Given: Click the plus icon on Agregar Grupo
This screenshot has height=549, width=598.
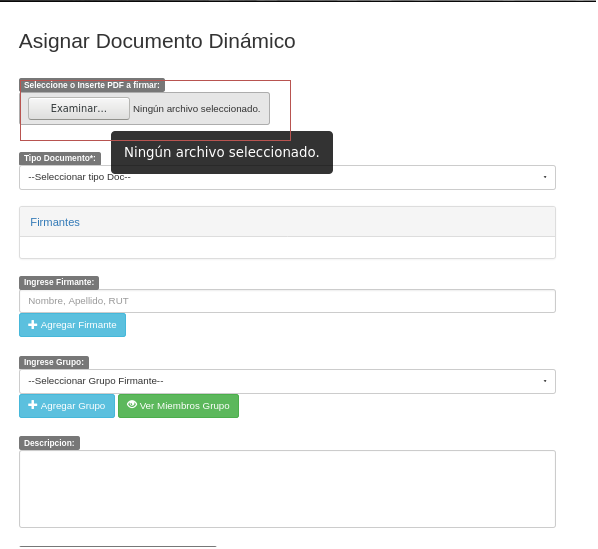Looking at the screenshot, I should click(x=33, y=405).
